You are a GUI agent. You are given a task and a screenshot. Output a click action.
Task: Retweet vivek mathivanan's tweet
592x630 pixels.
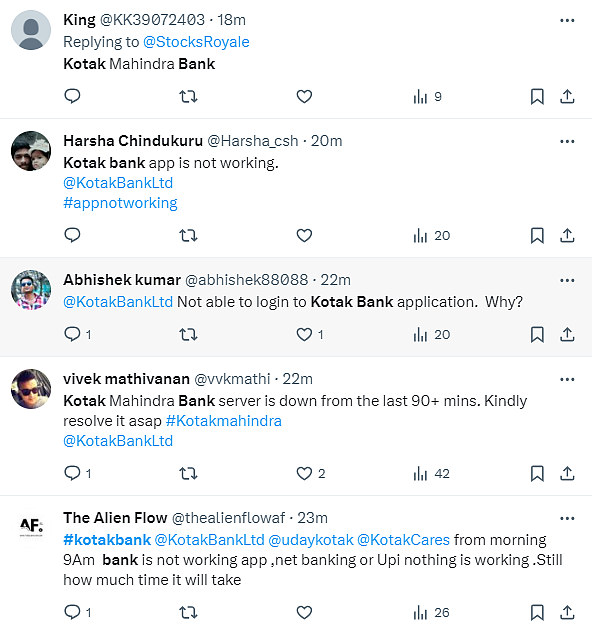pos(188,473)
